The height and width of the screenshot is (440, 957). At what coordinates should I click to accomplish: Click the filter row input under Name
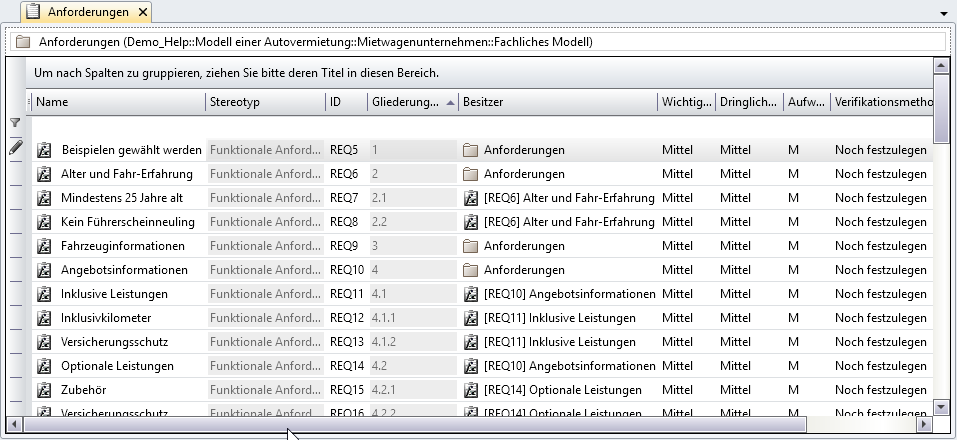point(118,125)
